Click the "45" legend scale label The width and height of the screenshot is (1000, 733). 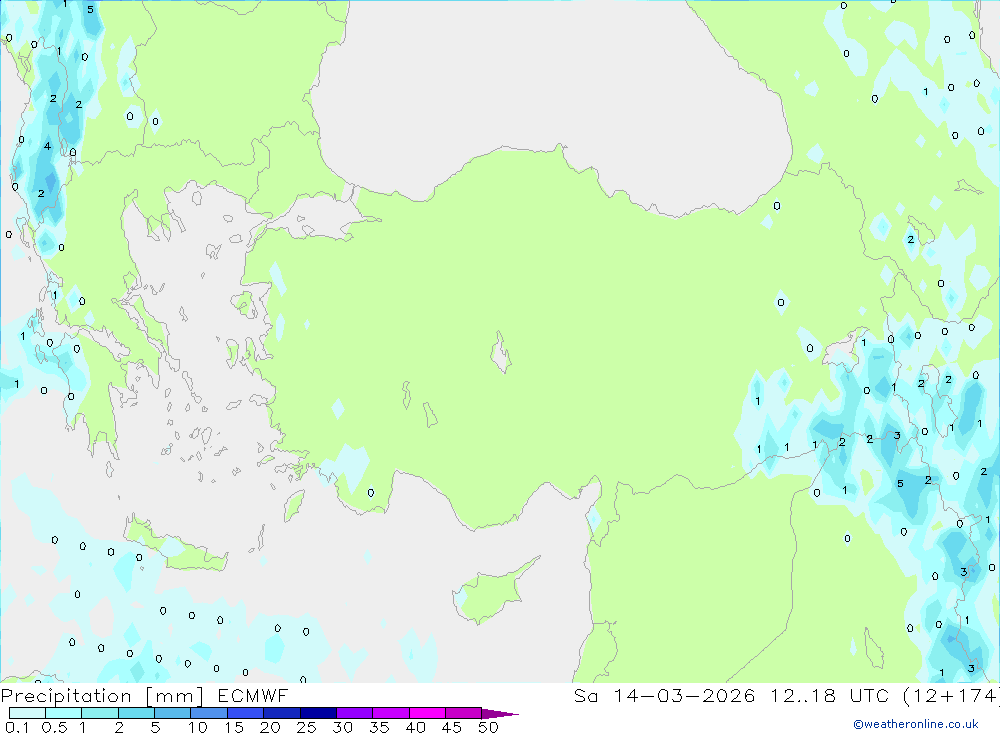(x=452, y=727)
